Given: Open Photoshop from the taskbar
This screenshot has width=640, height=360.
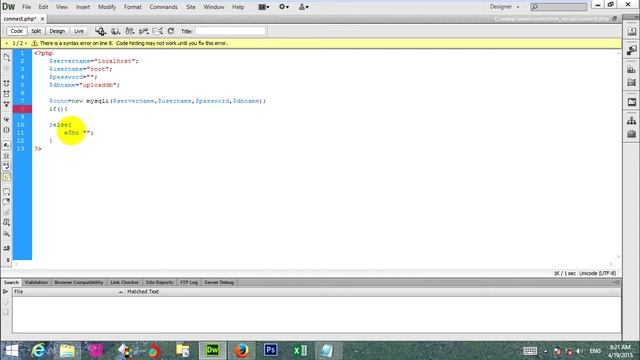Looking at the screenshot, I should (x=270, y=350).
